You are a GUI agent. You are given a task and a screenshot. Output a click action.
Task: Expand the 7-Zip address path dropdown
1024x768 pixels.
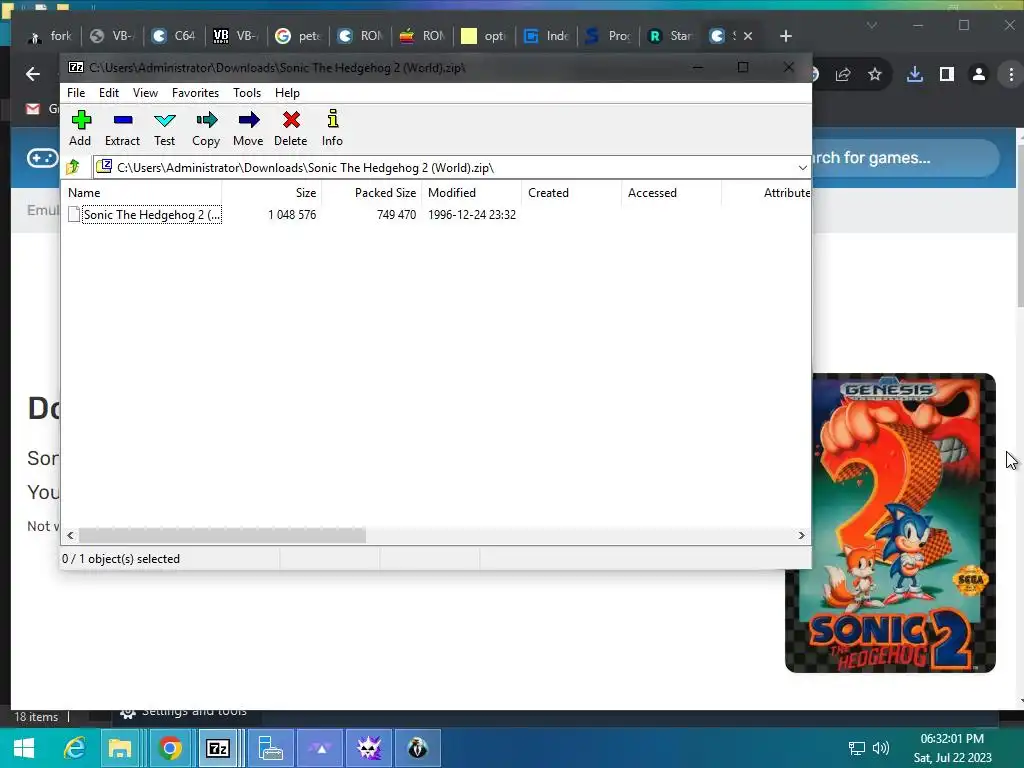[803, 168]
